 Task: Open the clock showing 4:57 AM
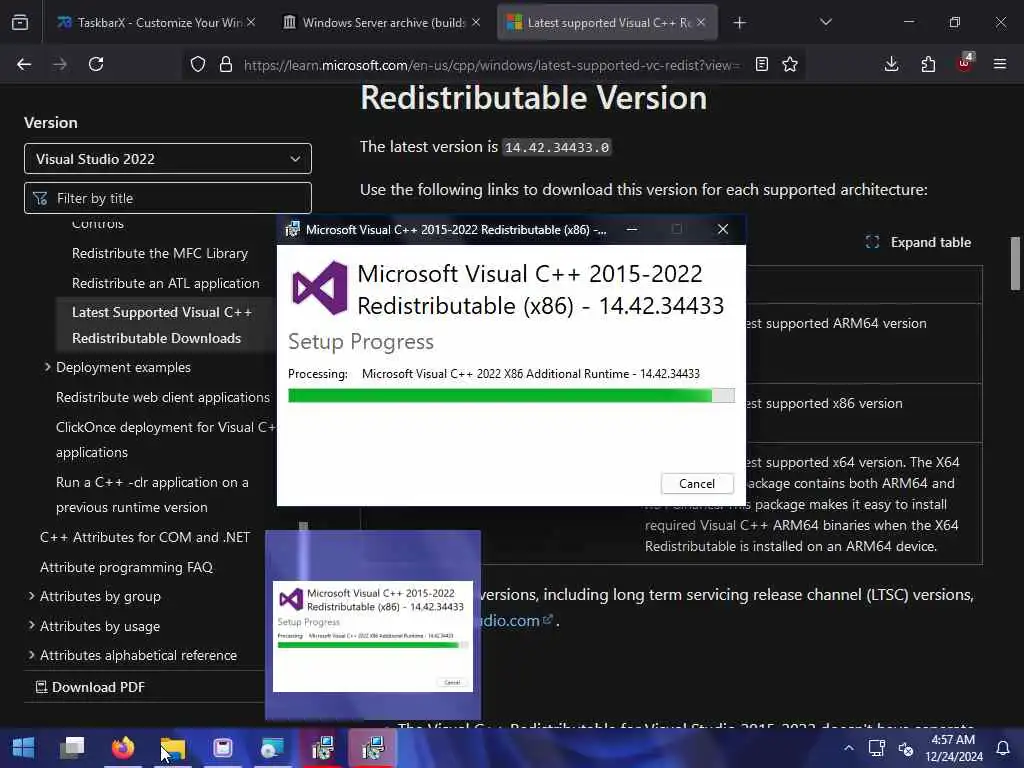coord(953,748)
